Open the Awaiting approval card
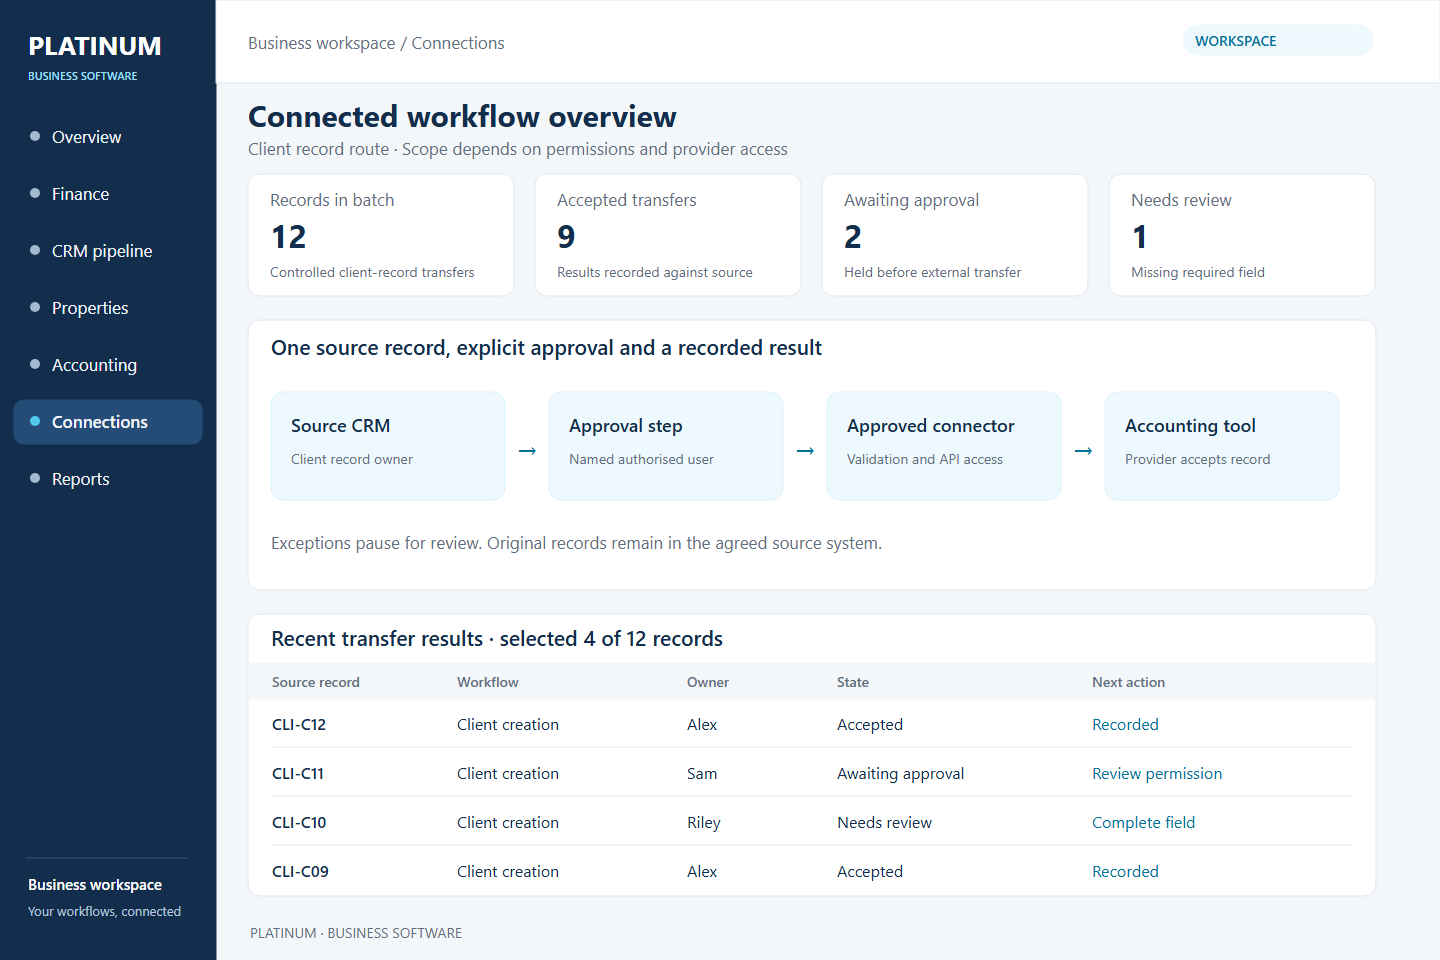Screen dimensions: 1440x960 (955, 235)
